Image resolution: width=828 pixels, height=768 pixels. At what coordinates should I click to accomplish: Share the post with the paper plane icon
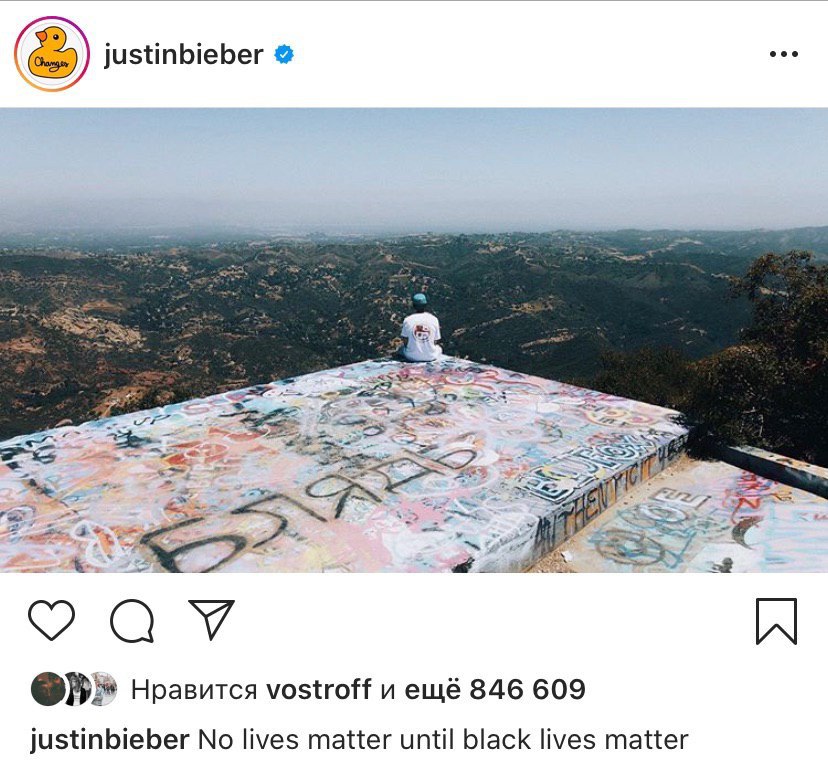coord(212,619)
